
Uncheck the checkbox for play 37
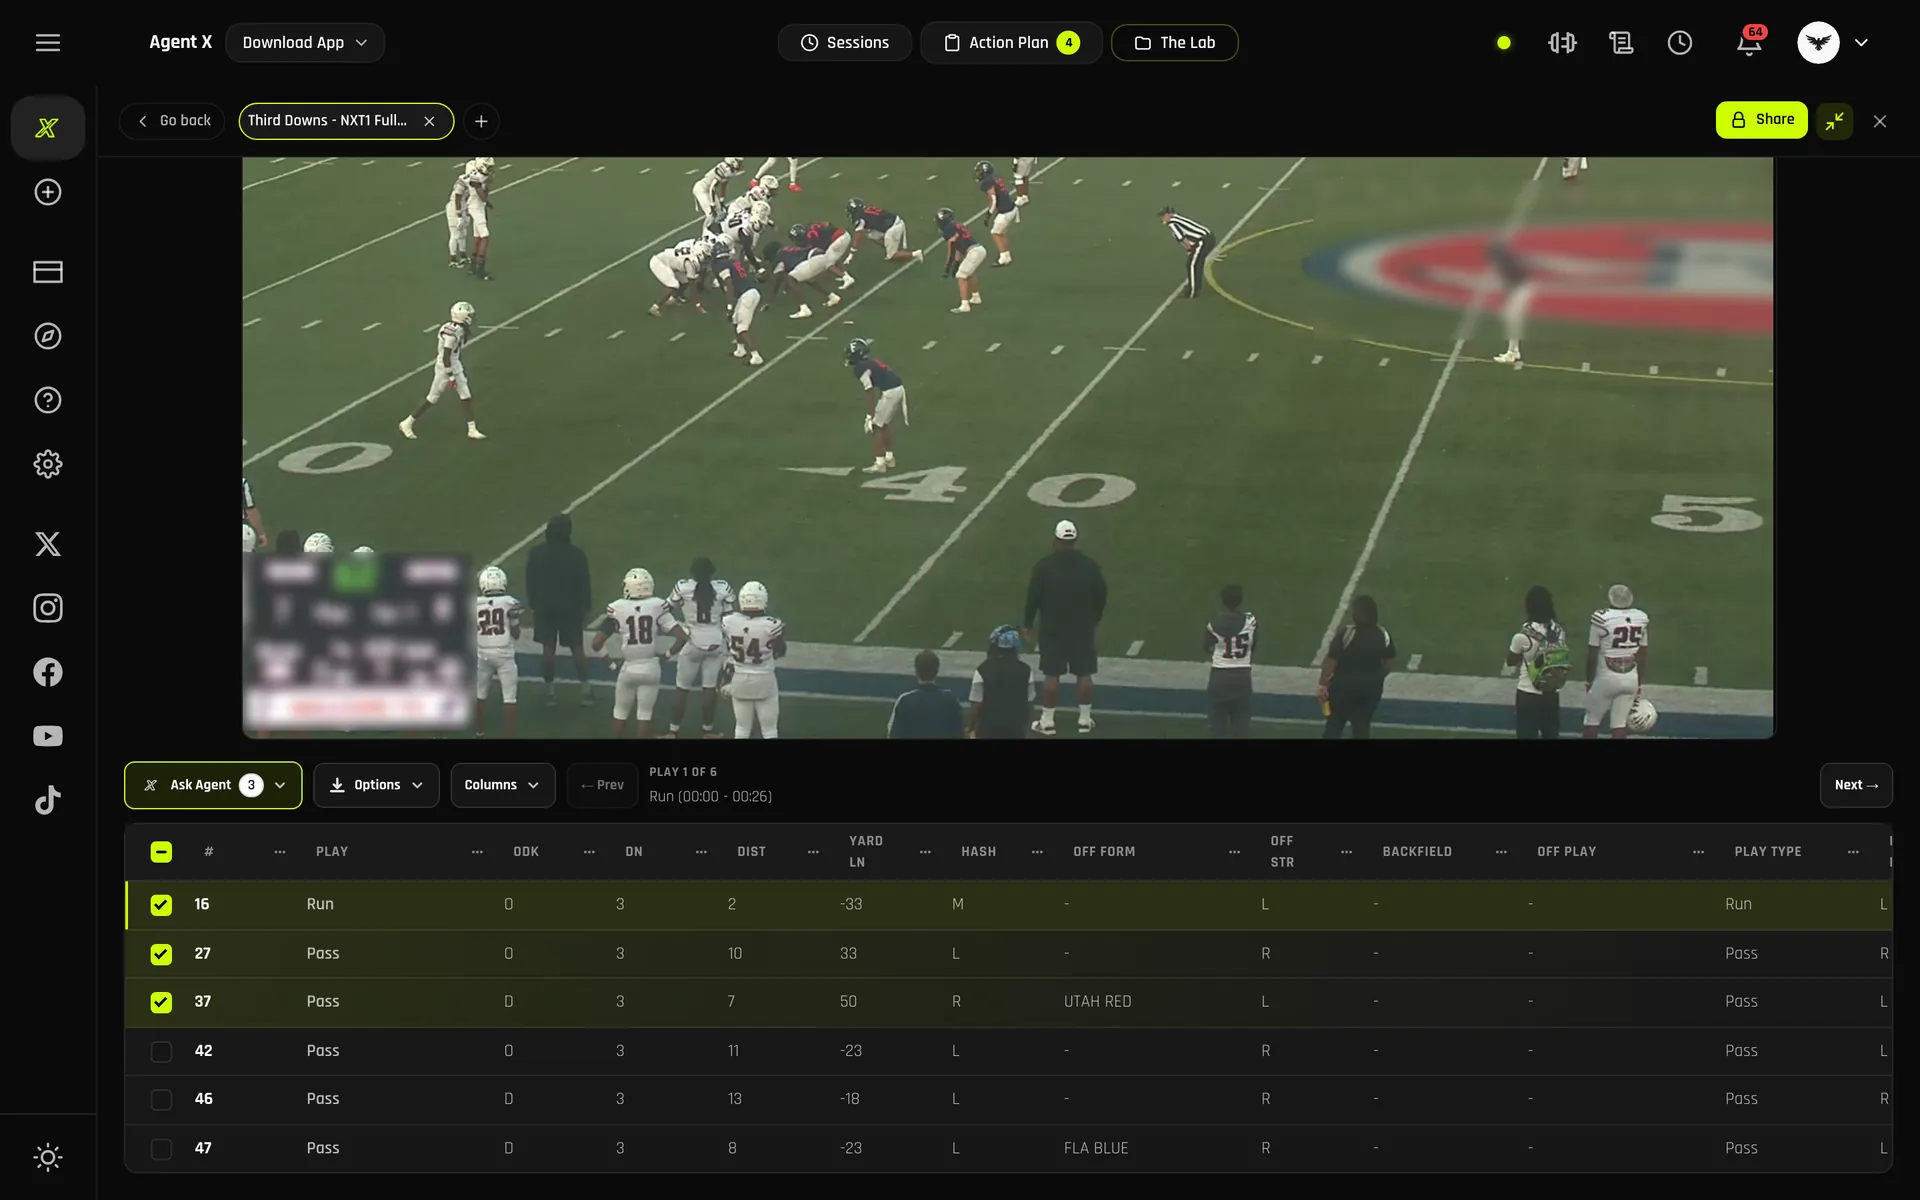(161, 1002)
